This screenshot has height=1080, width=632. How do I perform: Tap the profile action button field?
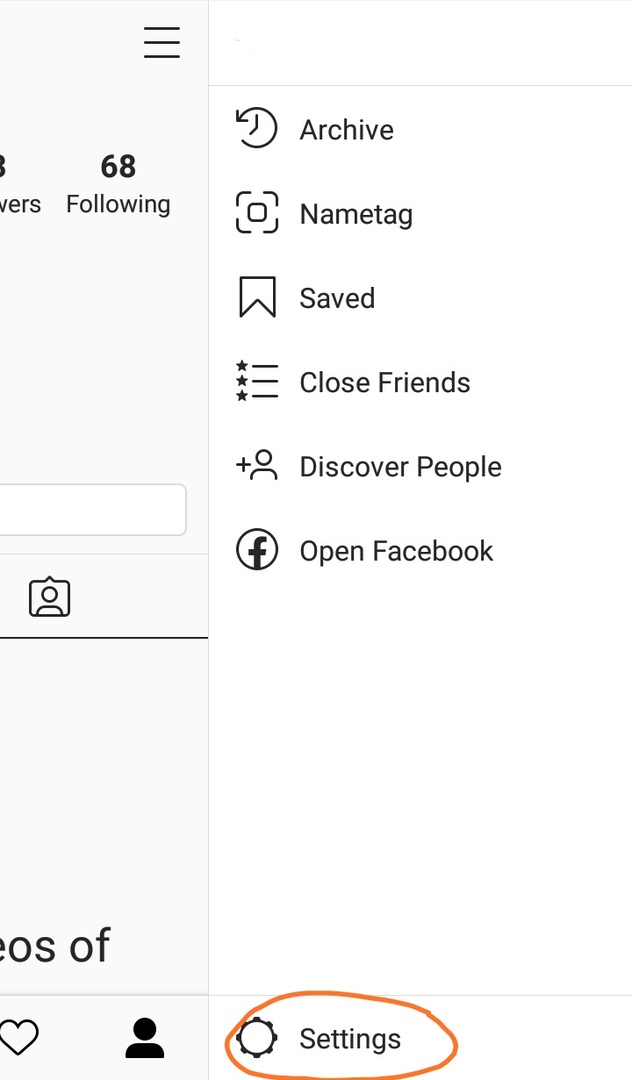[92, 510]
